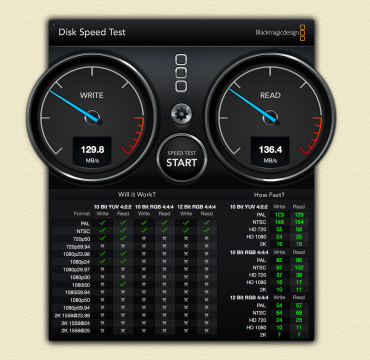Click the Blackmagicdesign logo
The width and height of the screenshot is (370, 360).
(x=280, y=33)
